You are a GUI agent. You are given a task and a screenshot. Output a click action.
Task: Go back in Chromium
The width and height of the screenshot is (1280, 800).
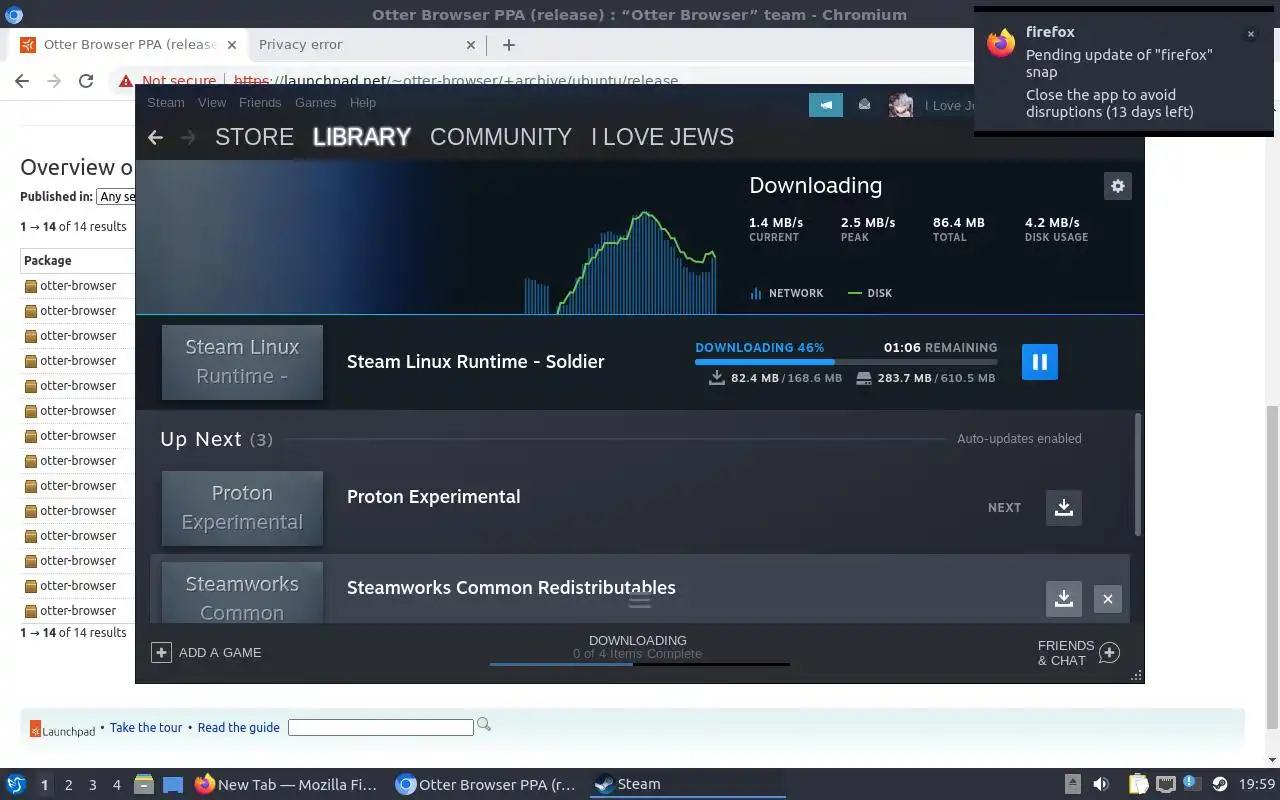coord(22,81)
